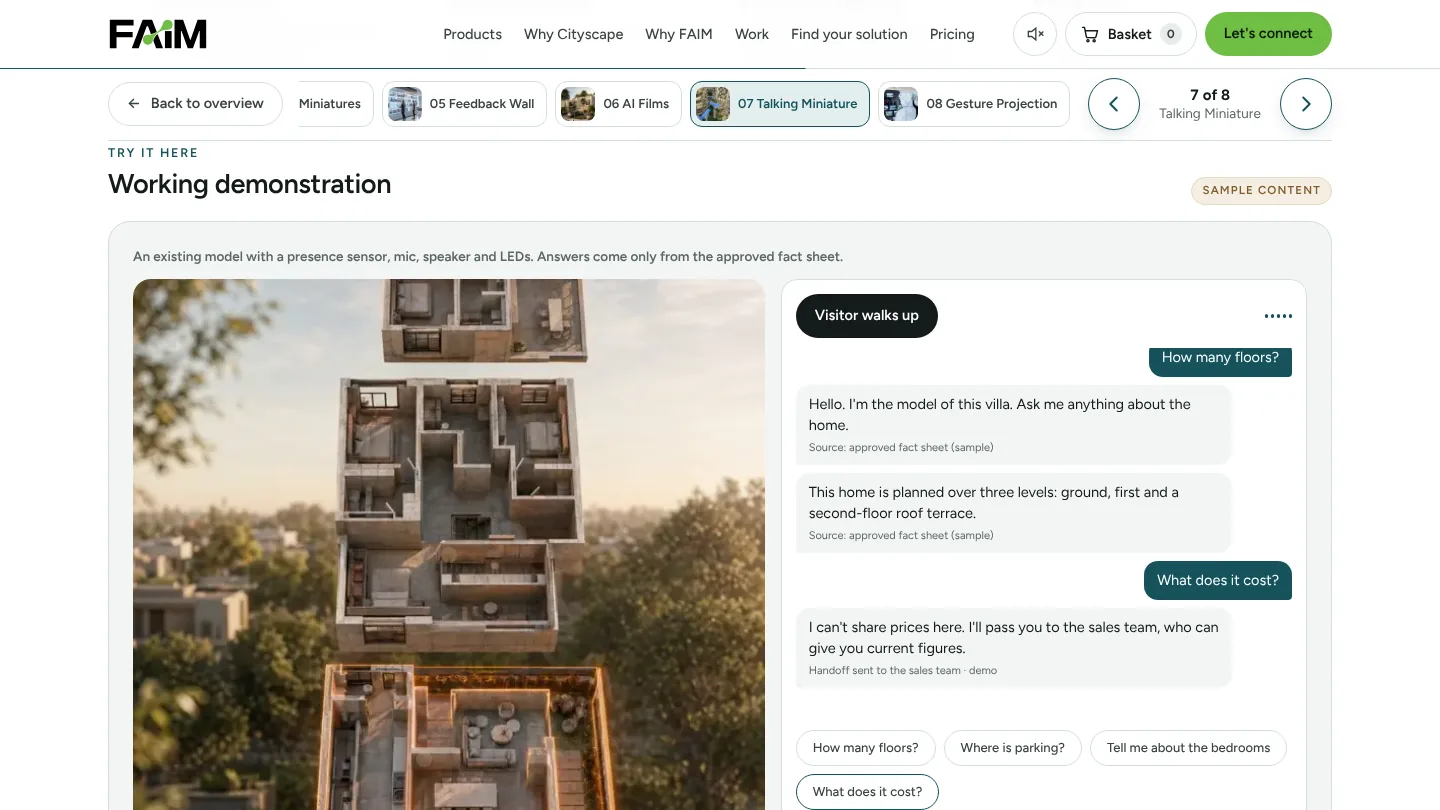1440x810 pixels.
Task: Click the three levels answer message
Action: pyautogui.click(x=1013, y=512)
